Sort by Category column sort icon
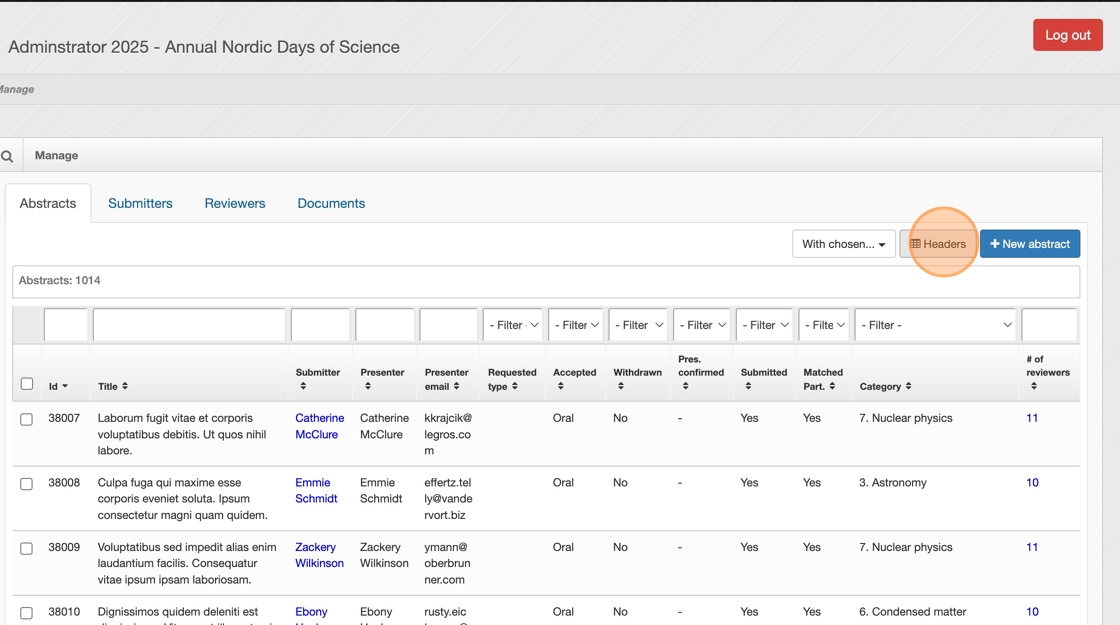The width and height of the screenshot is (1120, 625). 908,386
